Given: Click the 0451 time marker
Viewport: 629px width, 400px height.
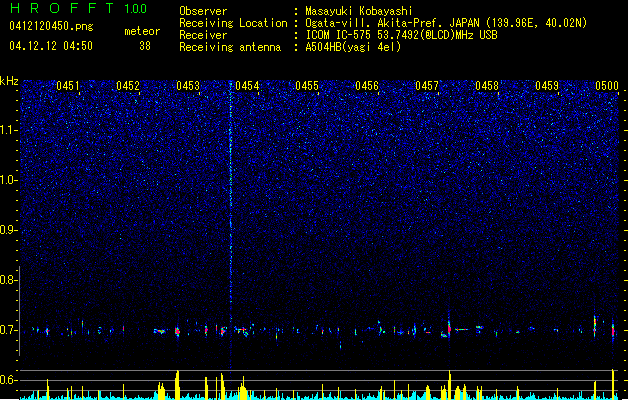Looking at the screenshot, I should point(68,86).
